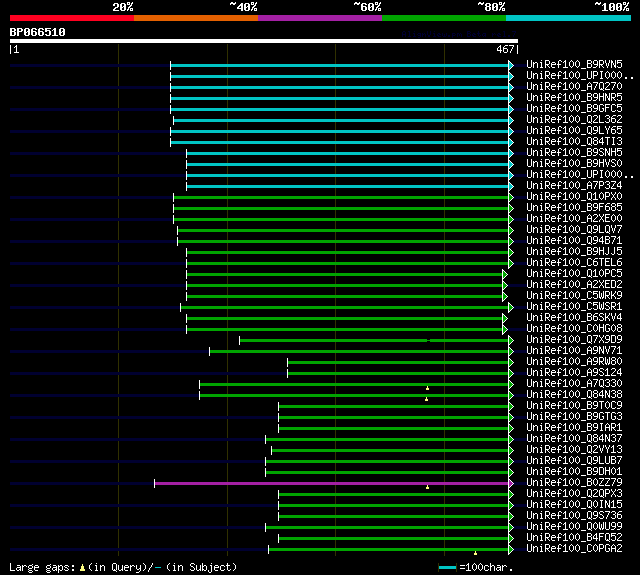The width and height of the screenshot is (640, 575).
Task: Select the UniRef100_B9HJJ5 hit label
Action: [574, 252]
